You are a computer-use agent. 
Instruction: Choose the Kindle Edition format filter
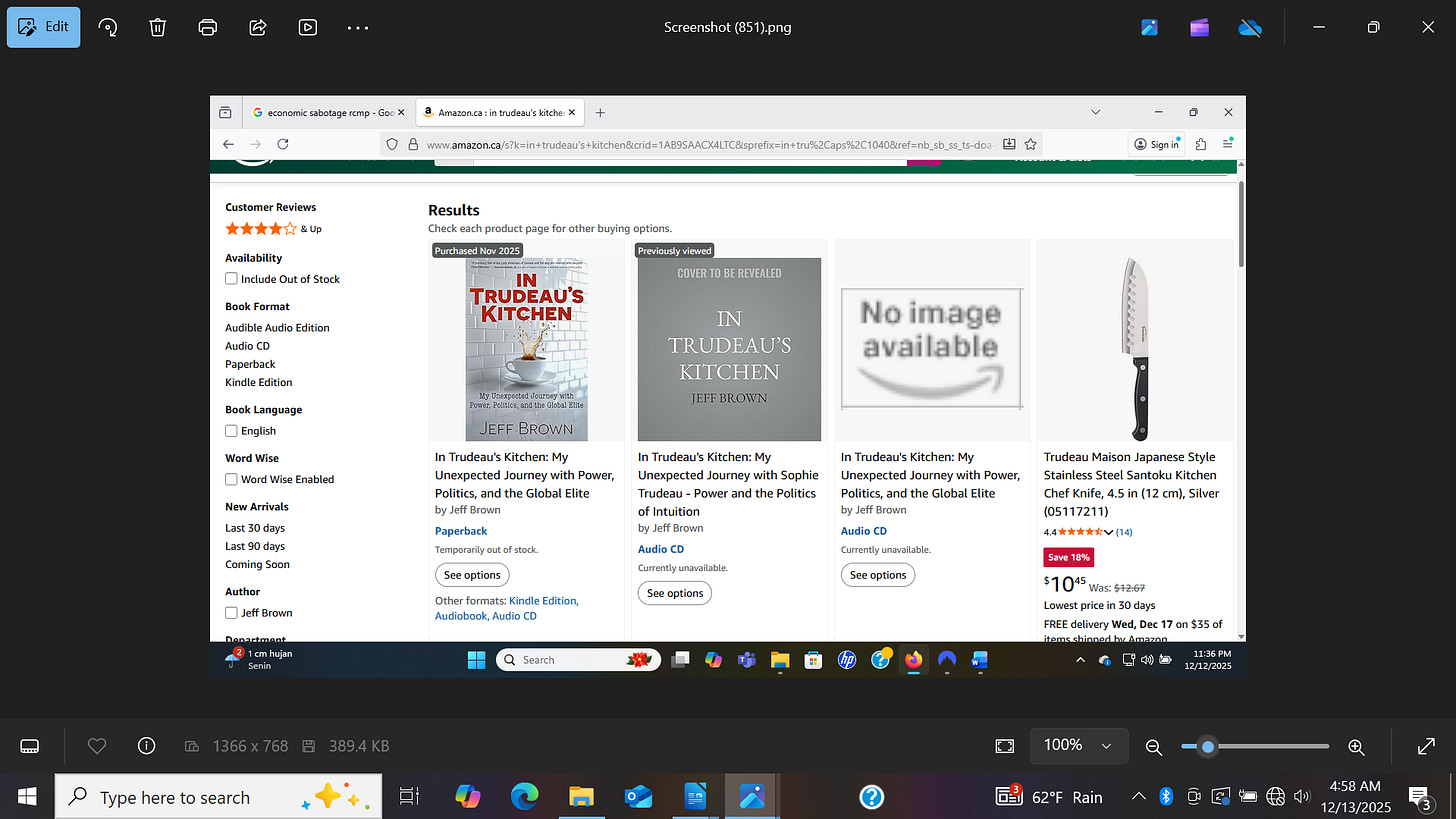point(259,382)
